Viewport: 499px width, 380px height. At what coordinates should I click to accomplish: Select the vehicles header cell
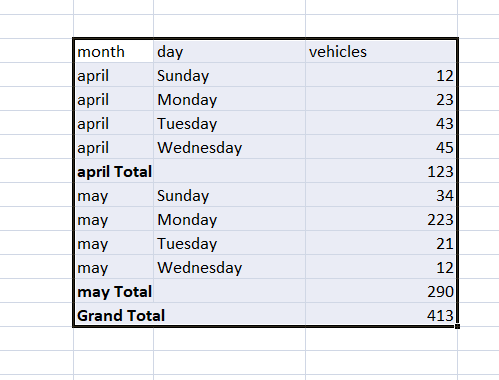[381, 51]
